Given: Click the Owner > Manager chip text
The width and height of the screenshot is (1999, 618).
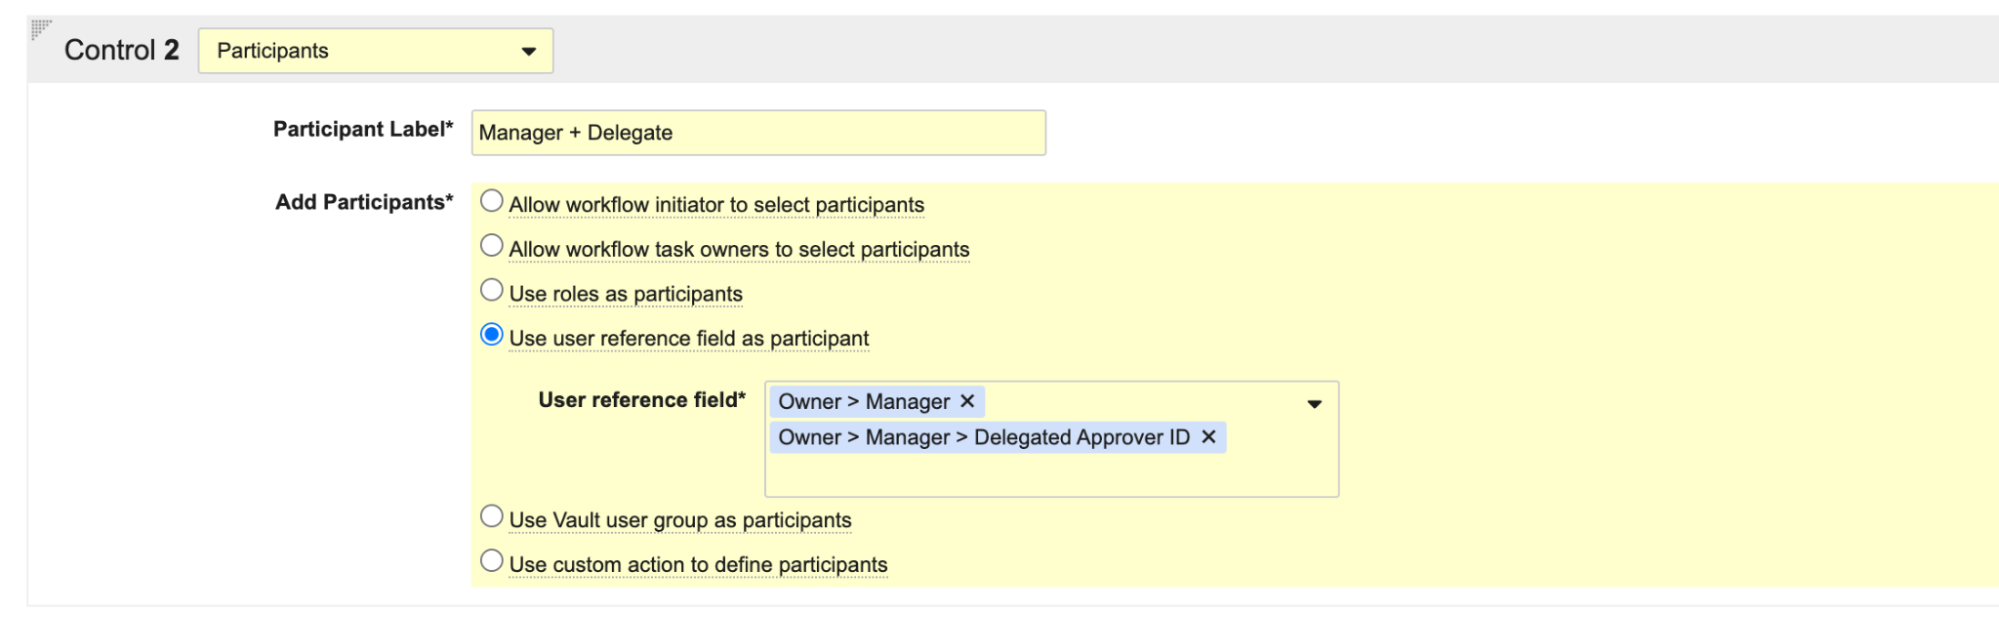Looking at the screenshot, I should [x=863, y=402].
